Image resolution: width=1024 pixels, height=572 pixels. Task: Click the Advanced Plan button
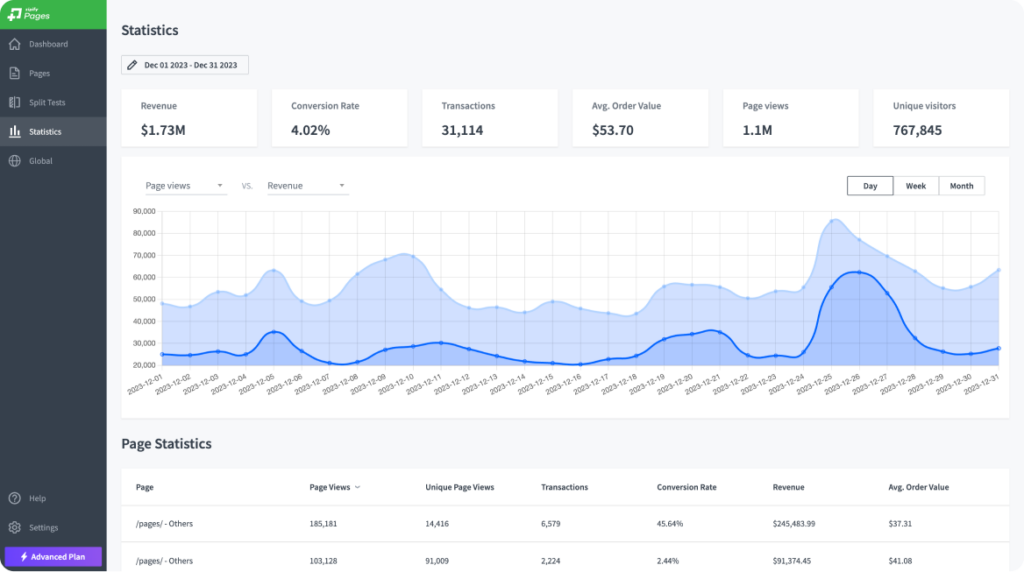tap(53, 557)
